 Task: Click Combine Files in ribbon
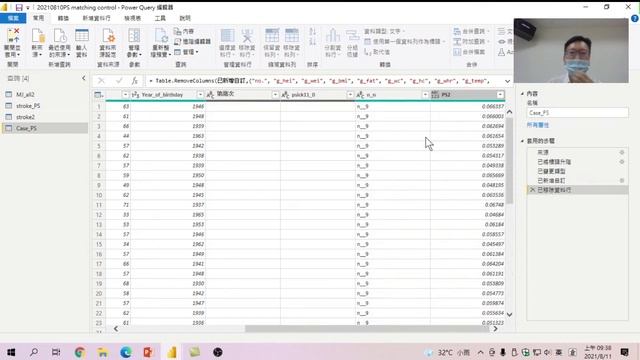pyautogui.click(x=469, y=52)
